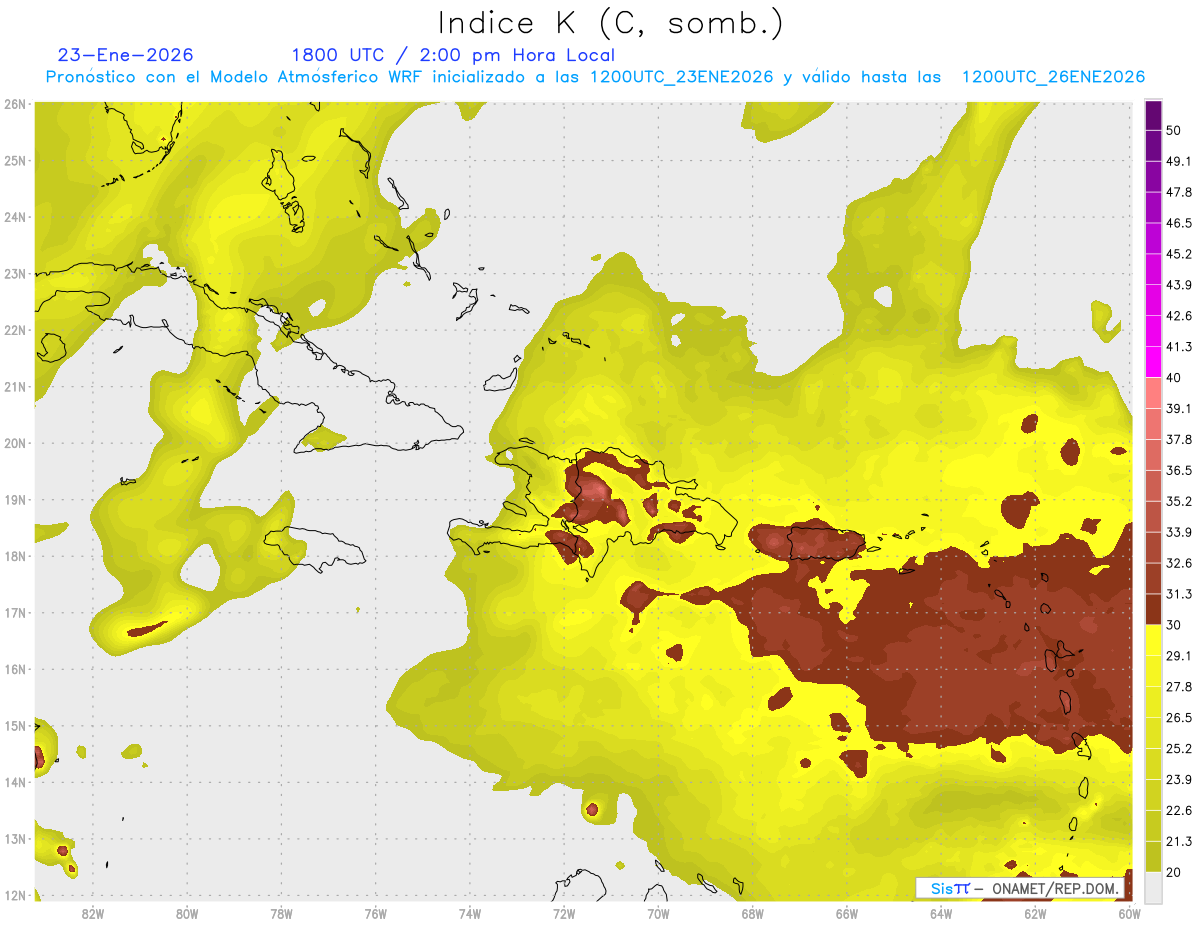1200x927 pixels.
Task: Click the colorbar value "43.9"
Action: [x=1179, y=285]
